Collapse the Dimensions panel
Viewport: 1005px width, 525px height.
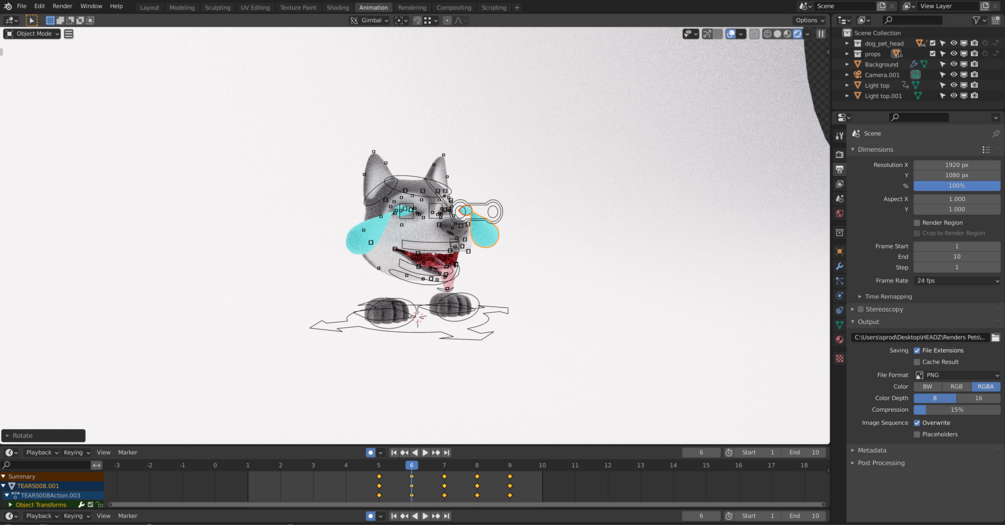pyautogui.click(x=853, y=149)
